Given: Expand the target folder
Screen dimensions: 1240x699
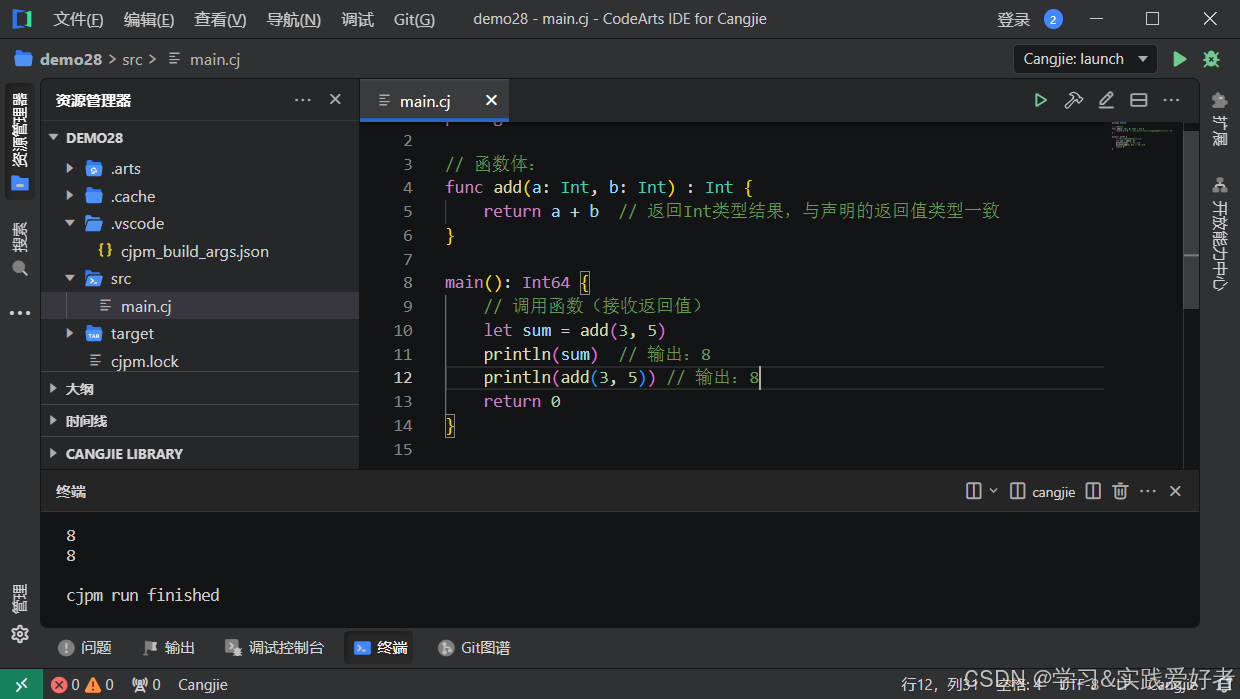Looking at the screenshot, I should pos(69,333).
